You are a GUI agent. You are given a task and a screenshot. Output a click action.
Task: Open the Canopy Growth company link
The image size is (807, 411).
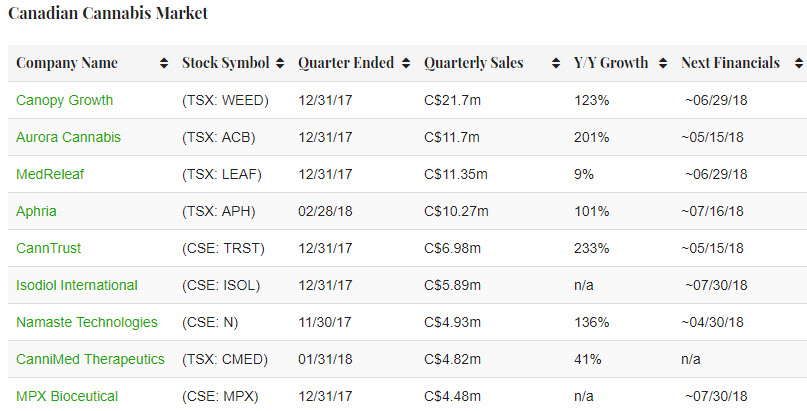[x=64, y=100]
